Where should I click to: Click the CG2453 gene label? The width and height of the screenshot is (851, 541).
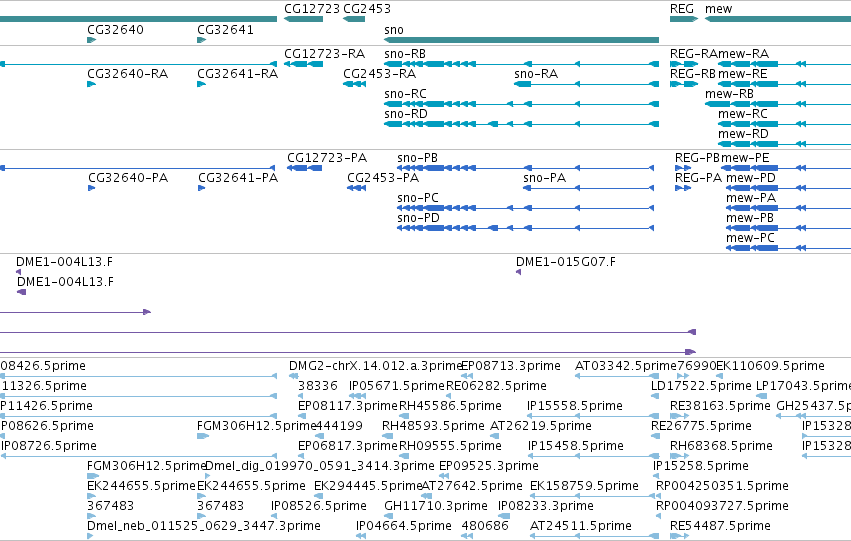[367, 9]
